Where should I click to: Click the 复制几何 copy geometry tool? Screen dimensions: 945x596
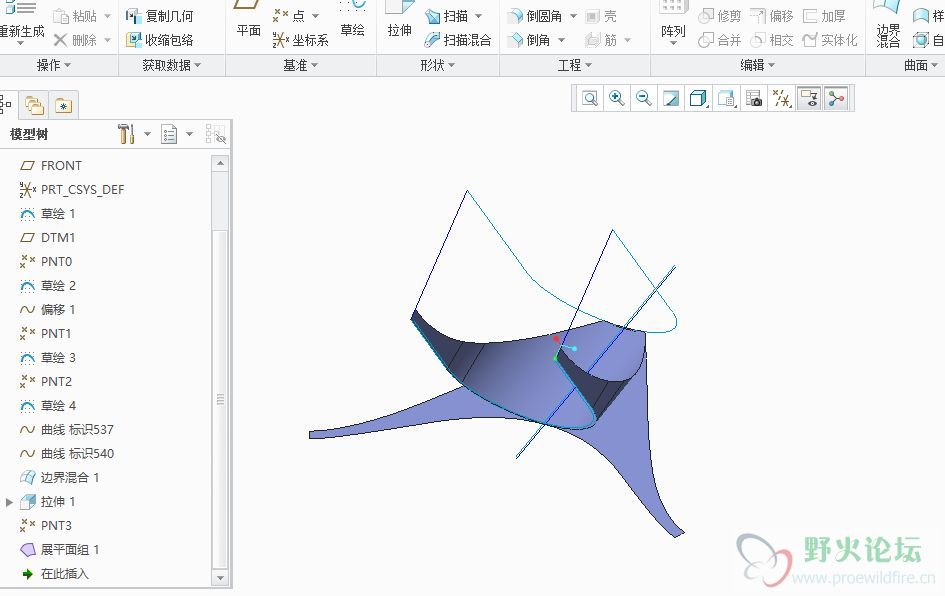point(160,16)
